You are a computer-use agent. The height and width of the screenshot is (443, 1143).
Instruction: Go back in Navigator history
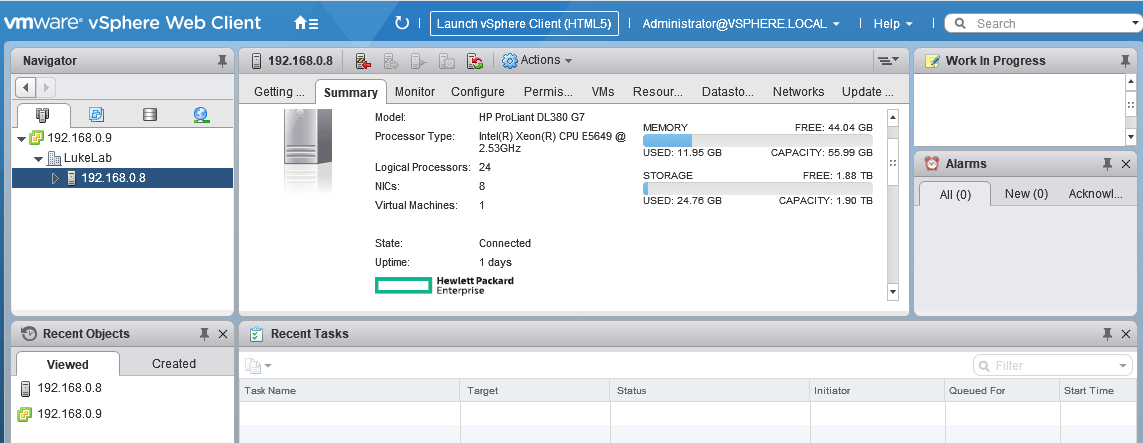(26, 87)
